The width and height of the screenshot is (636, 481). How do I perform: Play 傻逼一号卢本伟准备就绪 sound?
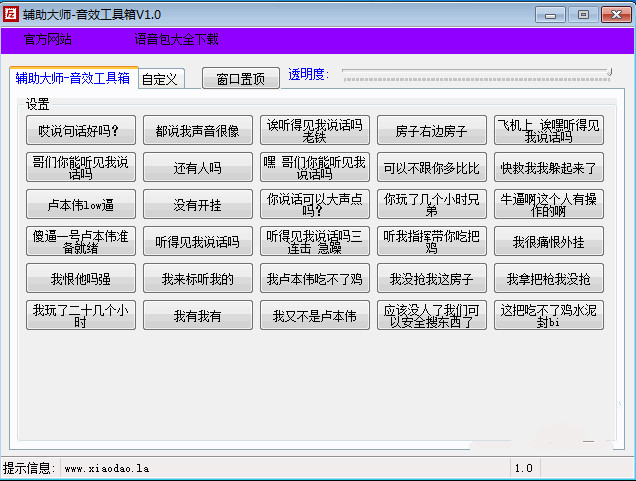click(81, 241)
